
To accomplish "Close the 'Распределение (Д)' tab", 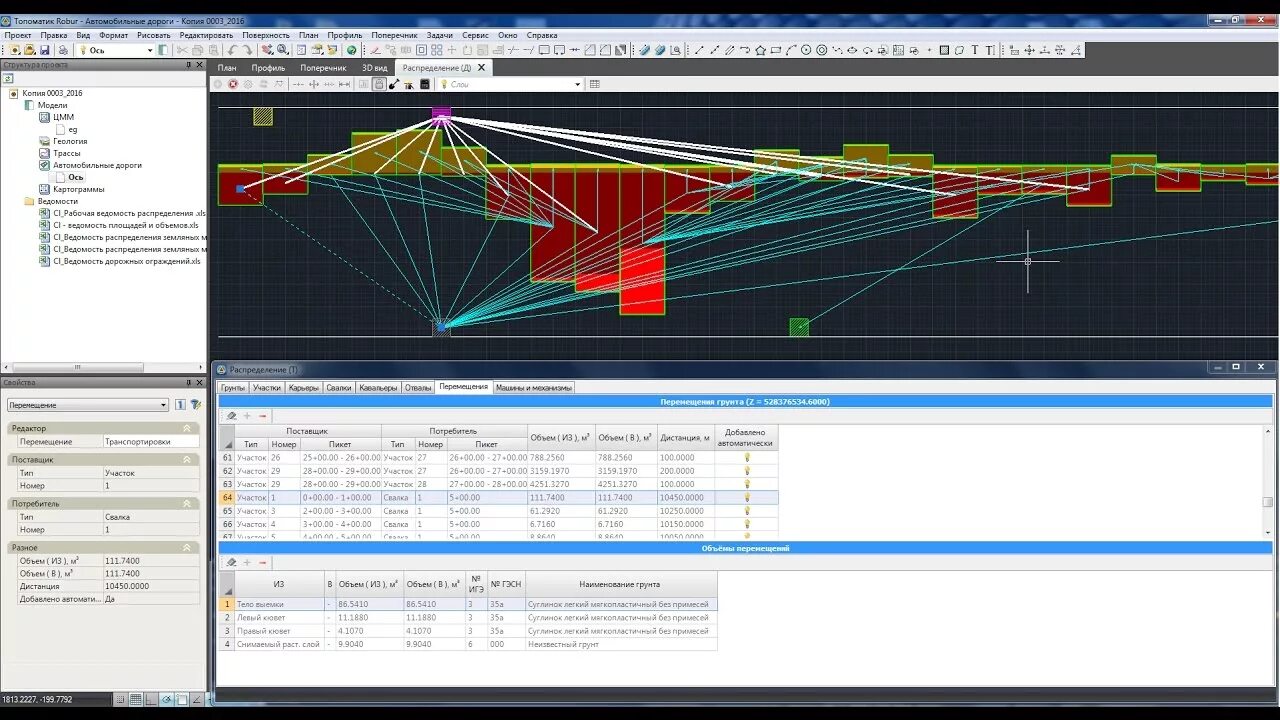I will 481,68.
